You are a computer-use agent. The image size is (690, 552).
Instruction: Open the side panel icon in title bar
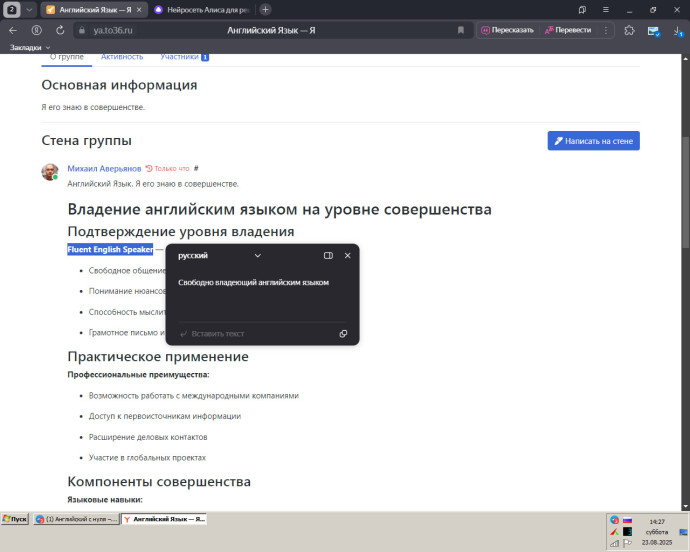point(582,10)
